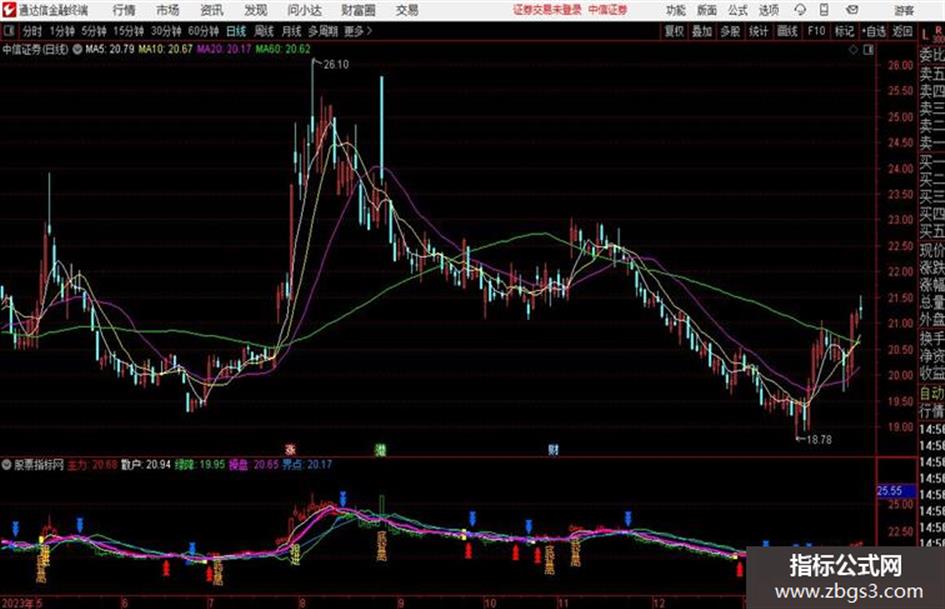Click the 多股 multi-stock button

tap(730, 31)
